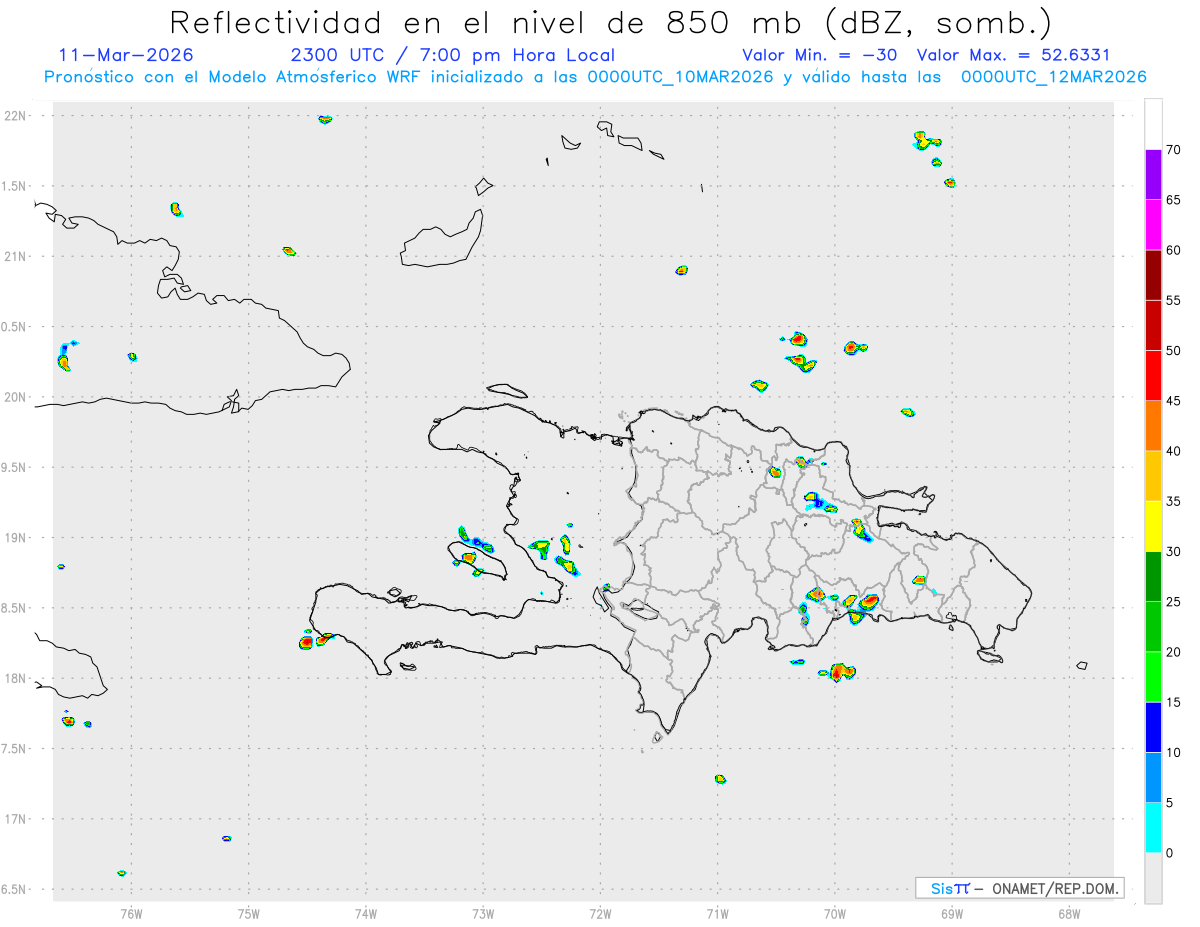Screen dimensions: 1200x927
Task: Click the '70W' longitude label
Action: pos(835,913)
